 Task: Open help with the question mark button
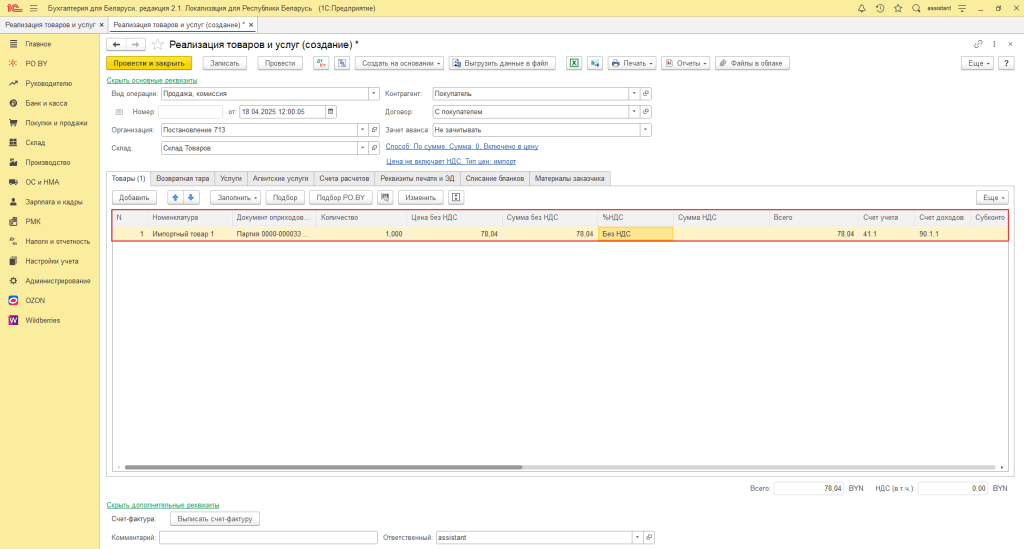pos(1006,63)
